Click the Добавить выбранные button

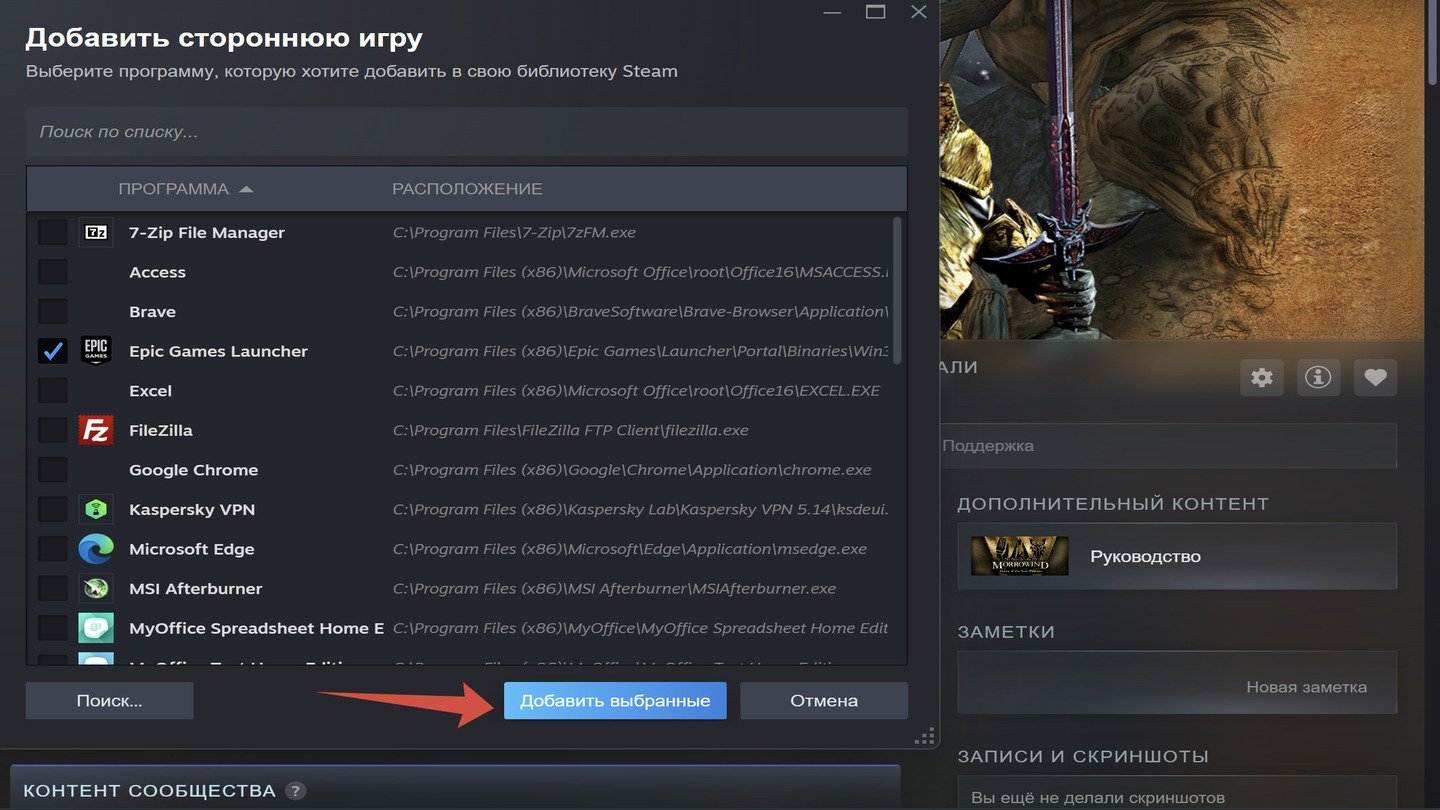(615, 701)
